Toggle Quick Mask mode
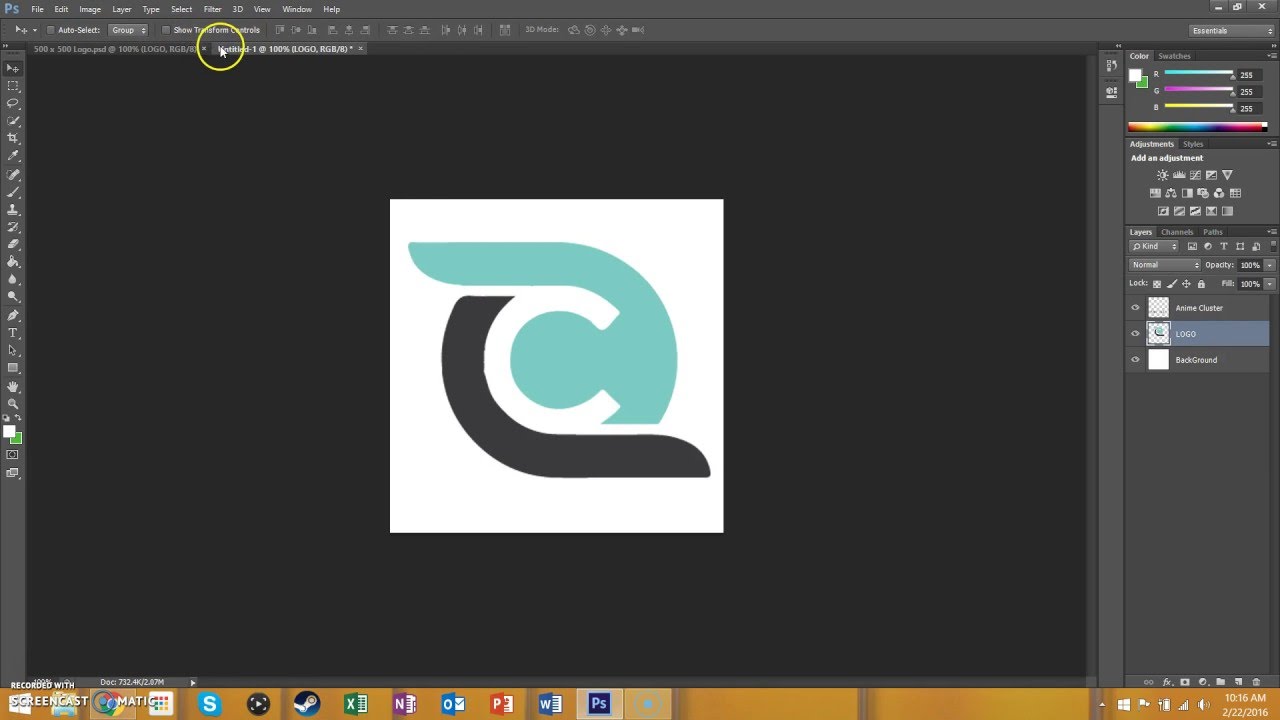This screenshot has width=1280, height=720. click(x=13, y=455)
